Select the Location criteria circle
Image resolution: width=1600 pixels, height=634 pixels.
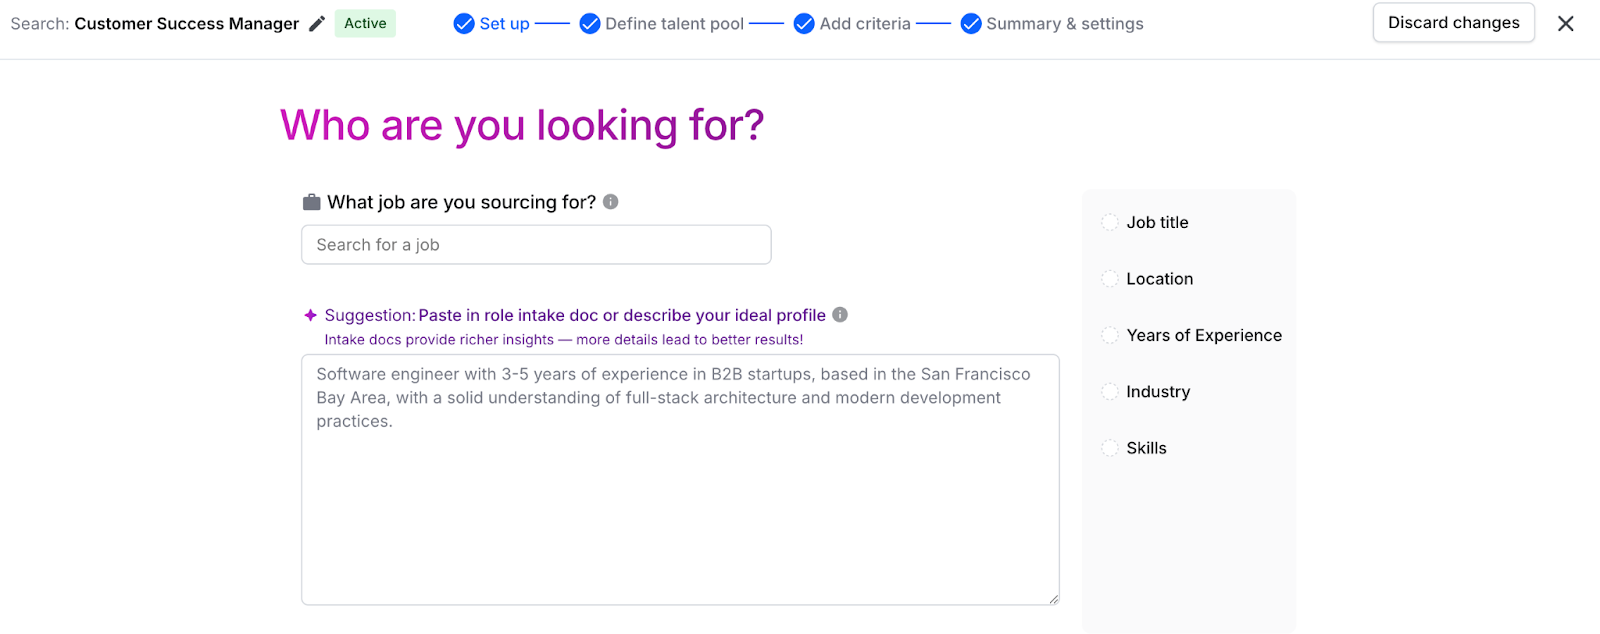click(x=1110, y=279)
